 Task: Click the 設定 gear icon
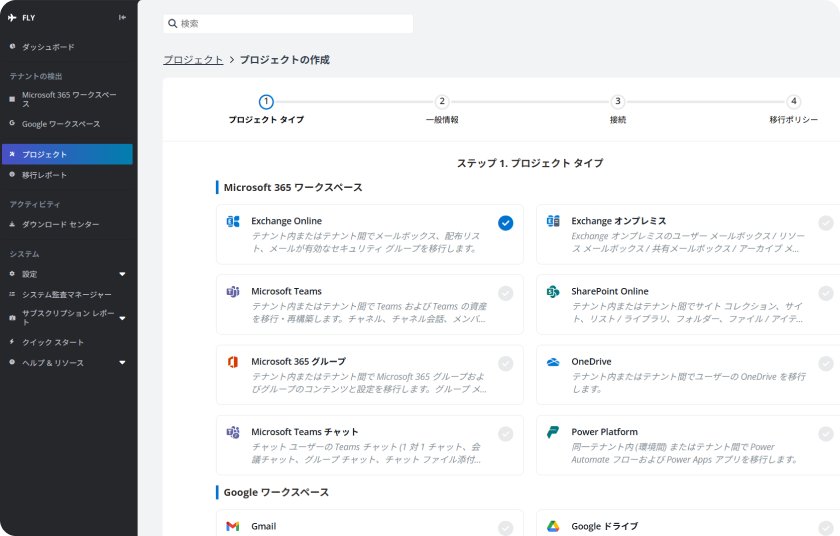point(12,274)
